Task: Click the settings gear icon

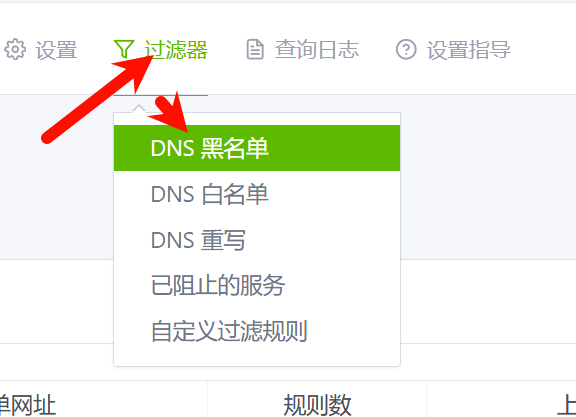Action: point(15,49)
